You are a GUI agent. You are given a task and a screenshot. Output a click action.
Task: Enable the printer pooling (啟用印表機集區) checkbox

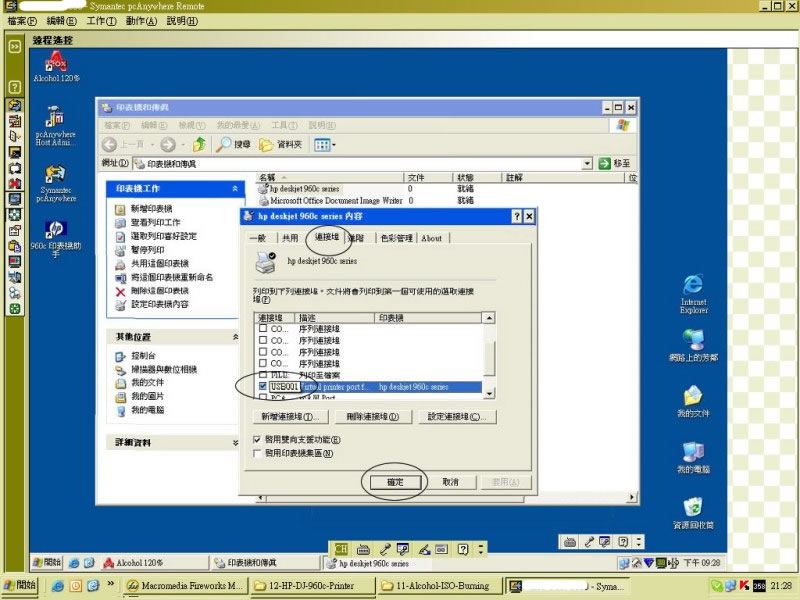[258, 453]
